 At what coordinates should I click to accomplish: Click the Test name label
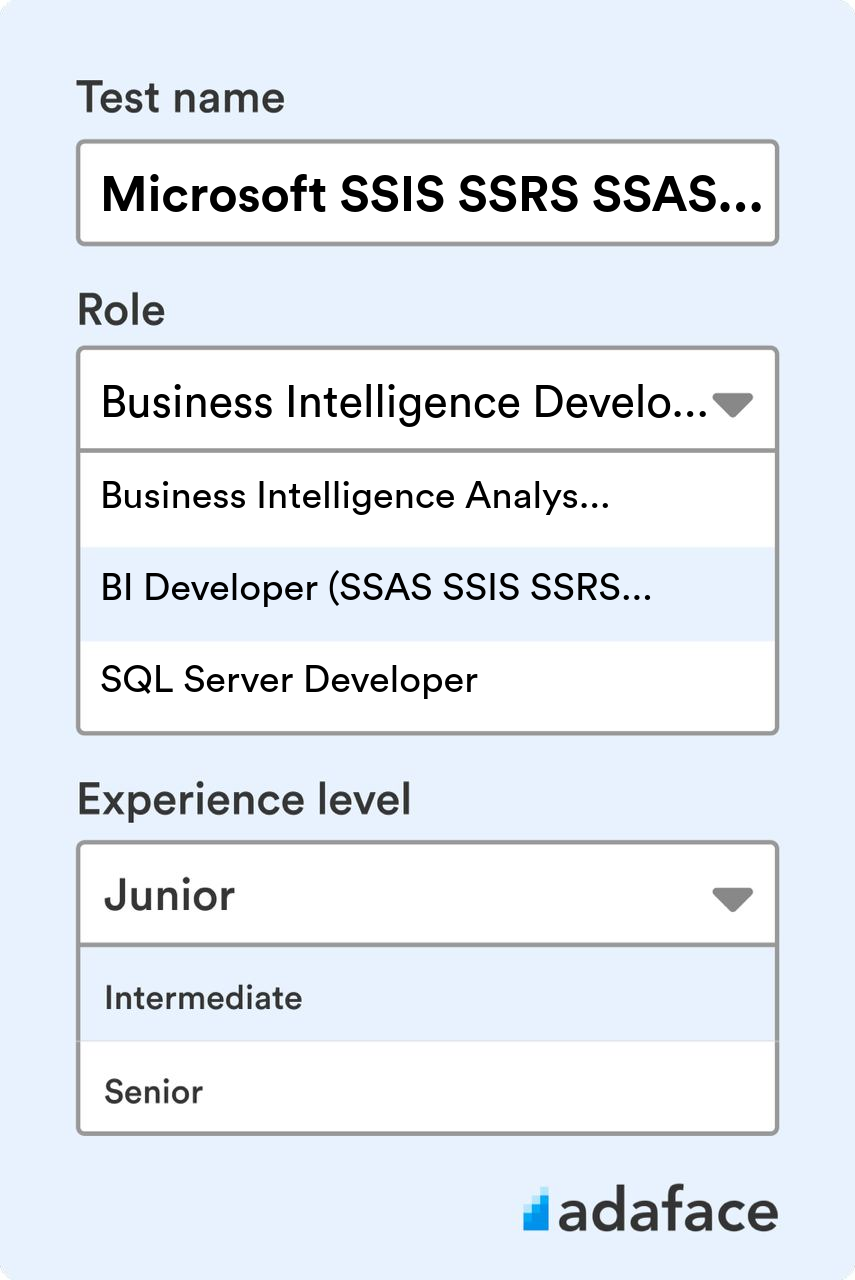point(182,97)
